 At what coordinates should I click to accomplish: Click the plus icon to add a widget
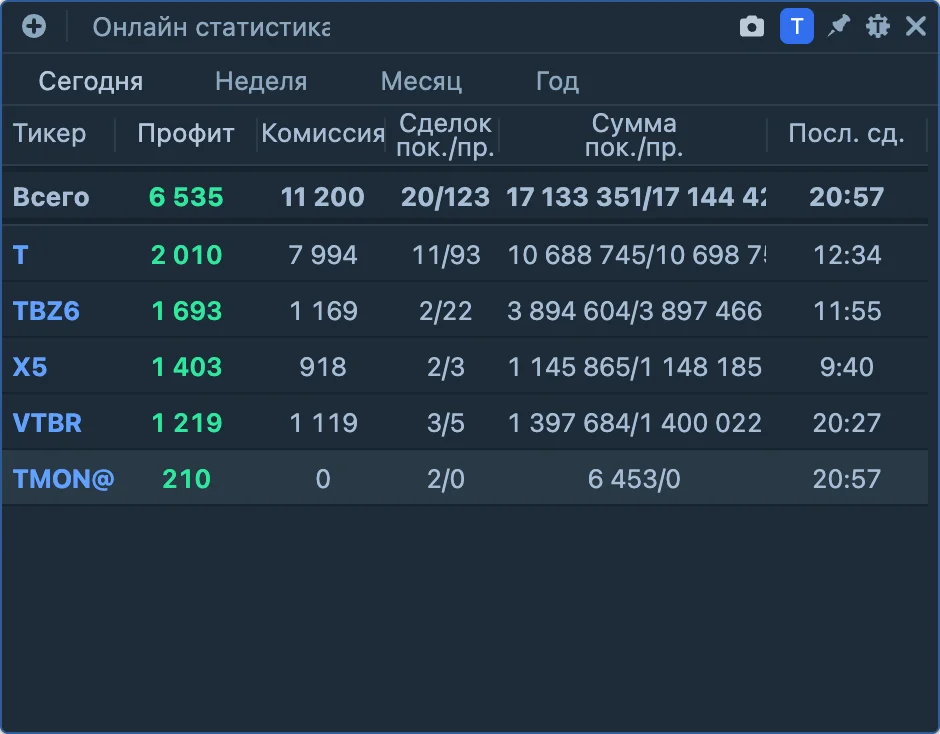pos(34,26)
